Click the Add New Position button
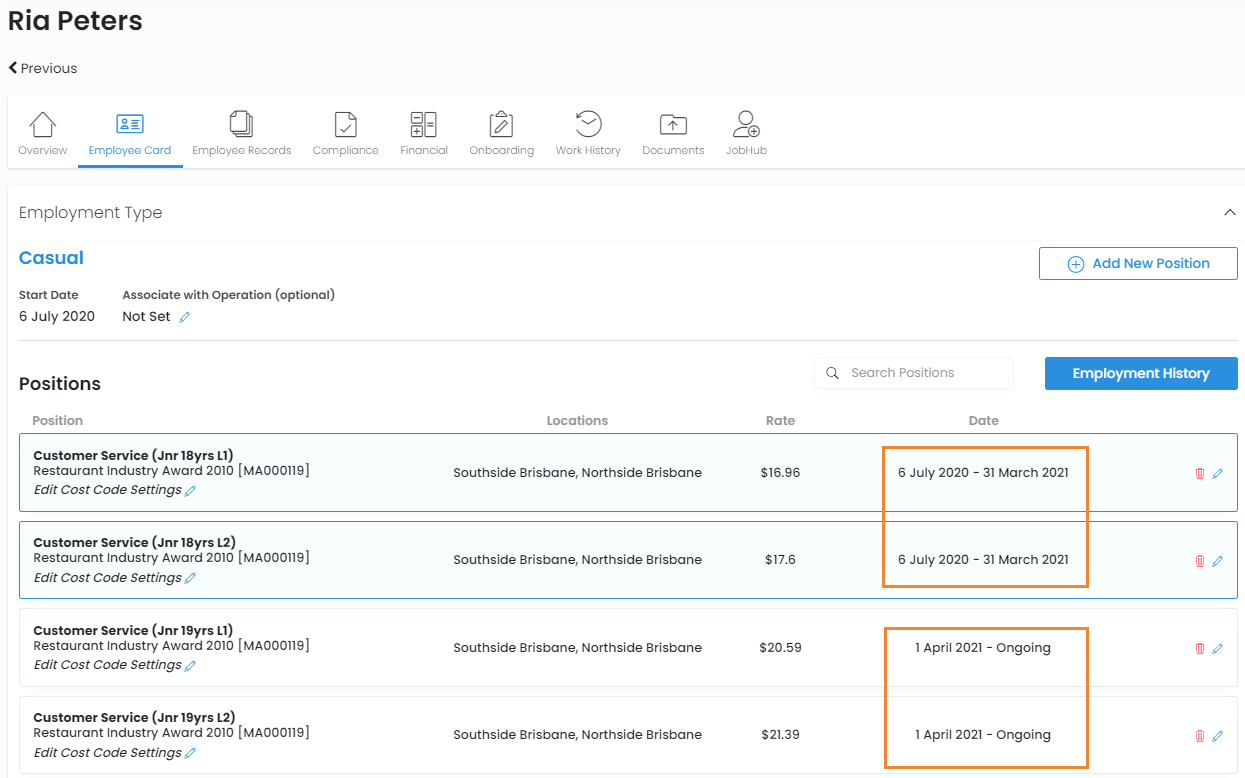1245x778 pixels. (x=1138, y=264)
